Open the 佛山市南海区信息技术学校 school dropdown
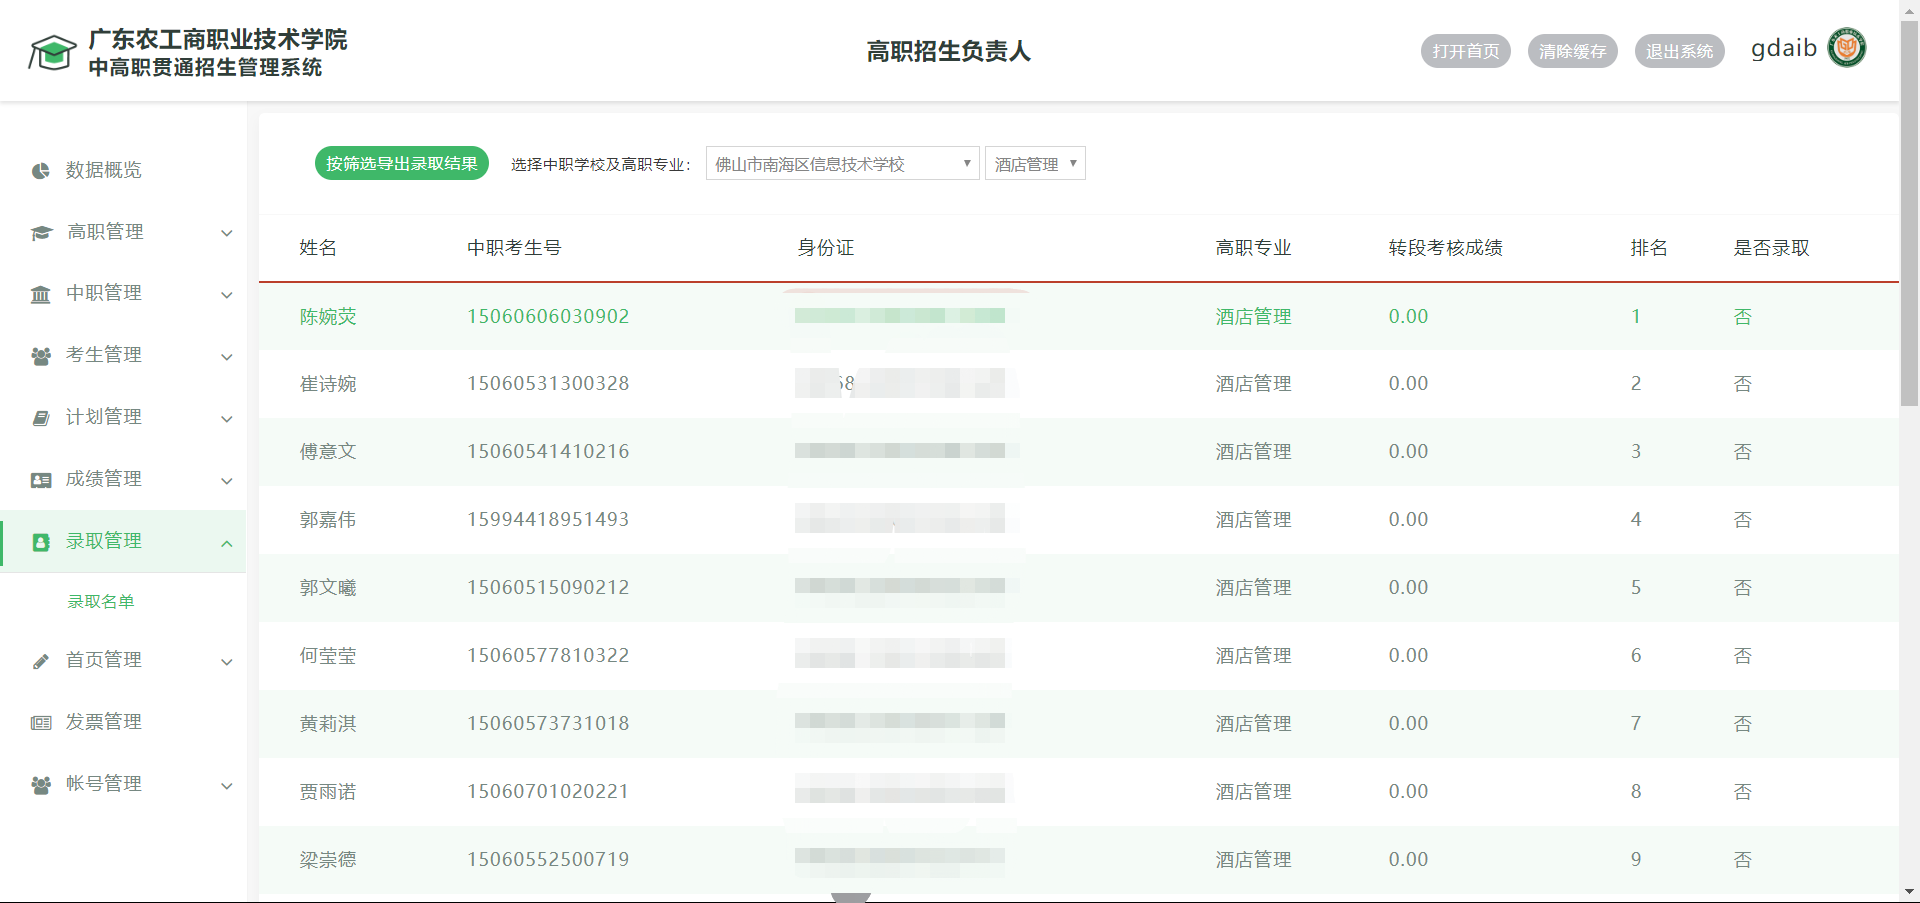This screenshot has height=903, width=1920. coord(843,164)
